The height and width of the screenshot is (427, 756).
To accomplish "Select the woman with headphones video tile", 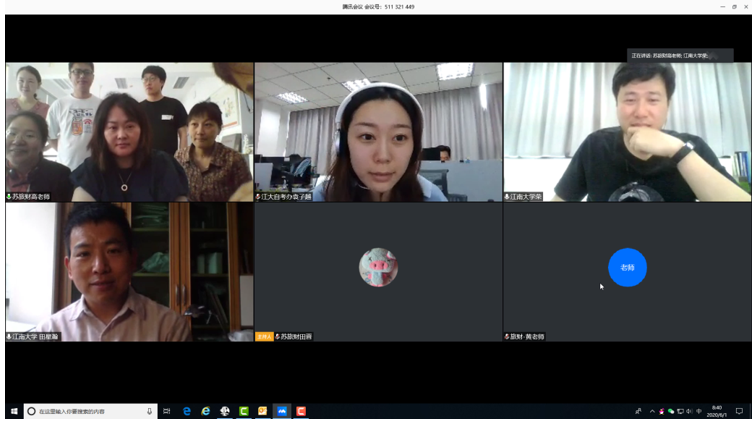I will (378, 132).
